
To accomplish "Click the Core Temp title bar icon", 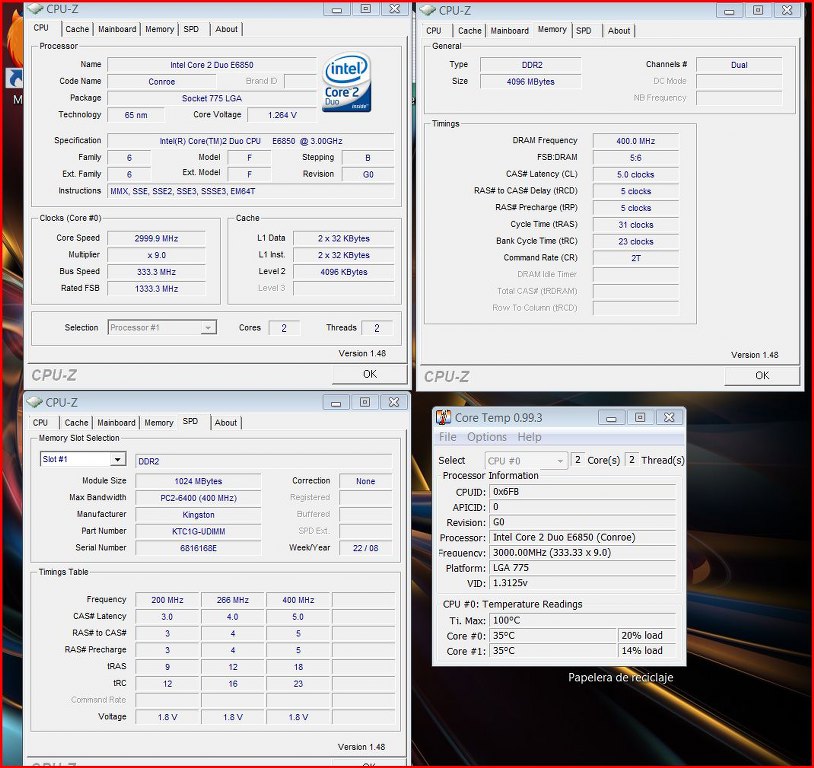I will (x=443, y=417).
